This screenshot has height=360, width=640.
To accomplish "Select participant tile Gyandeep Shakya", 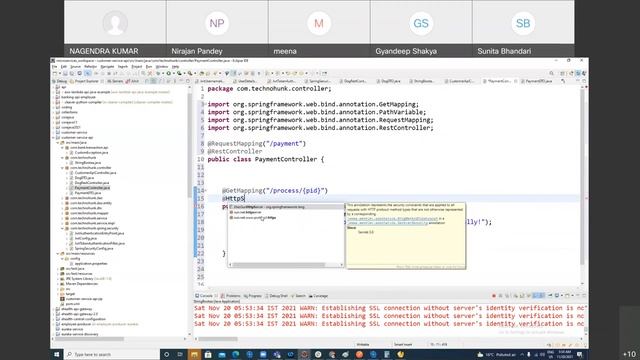I will tap(421, 29).
